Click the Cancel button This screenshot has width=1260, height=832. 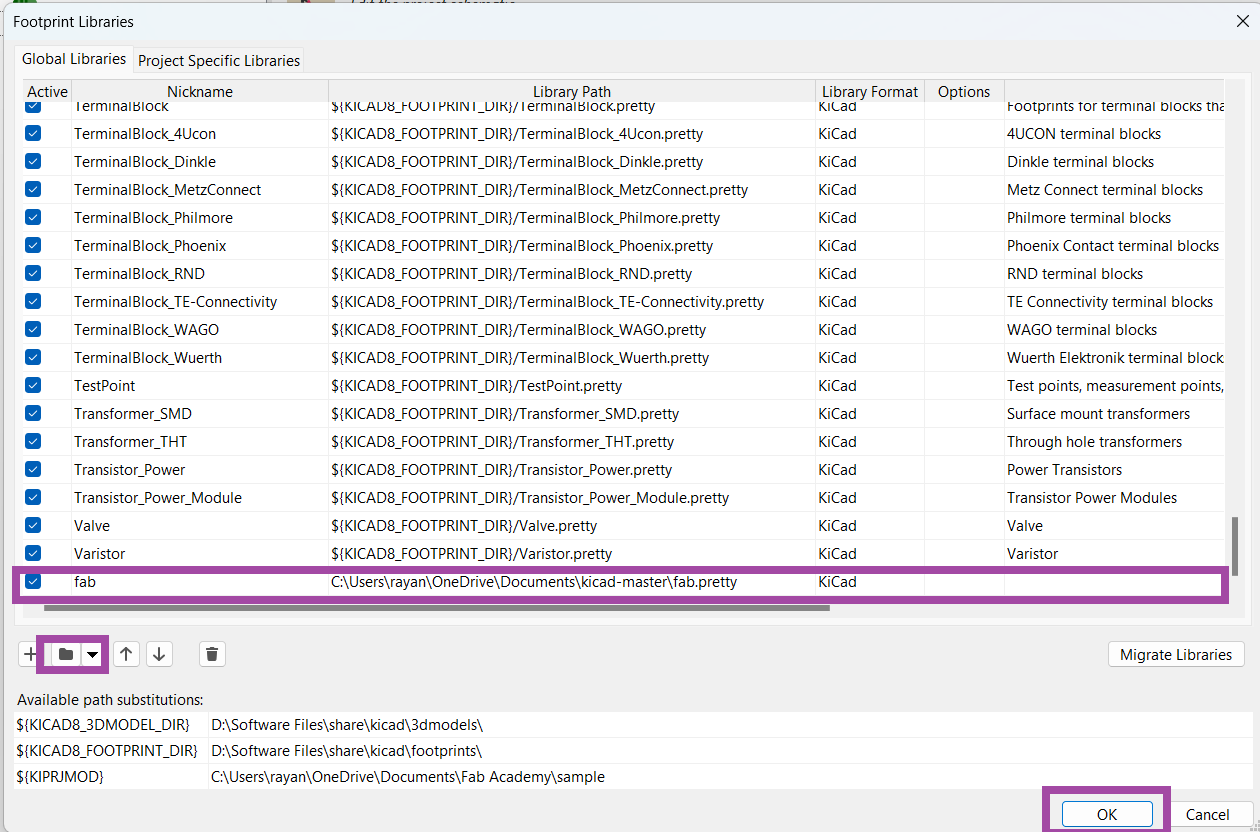point(1207,814)
